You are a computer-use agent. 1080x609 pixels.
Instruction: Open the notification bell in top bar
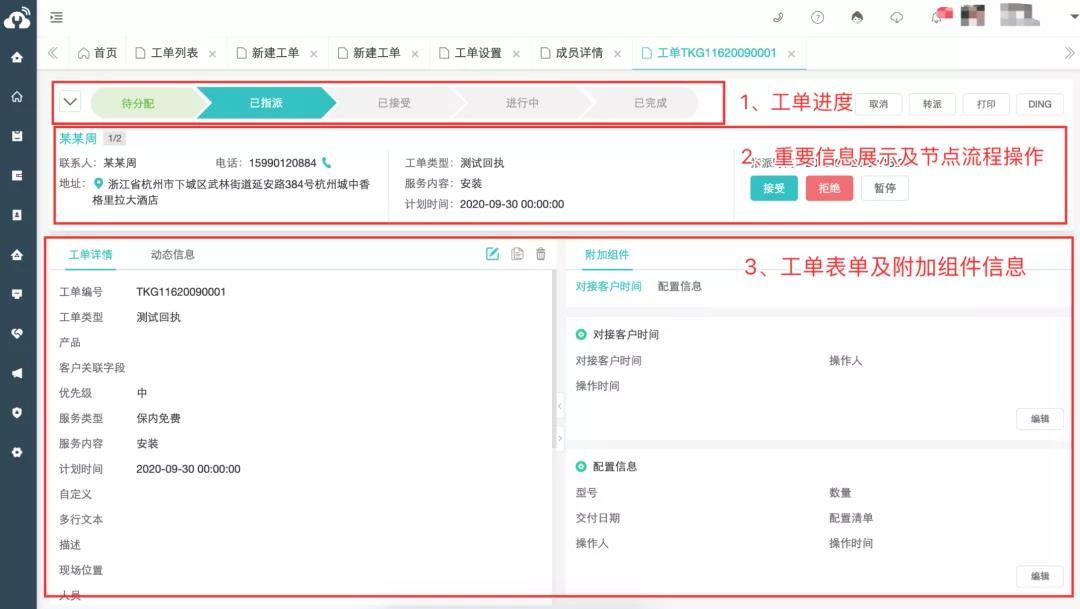click(937, 17)
